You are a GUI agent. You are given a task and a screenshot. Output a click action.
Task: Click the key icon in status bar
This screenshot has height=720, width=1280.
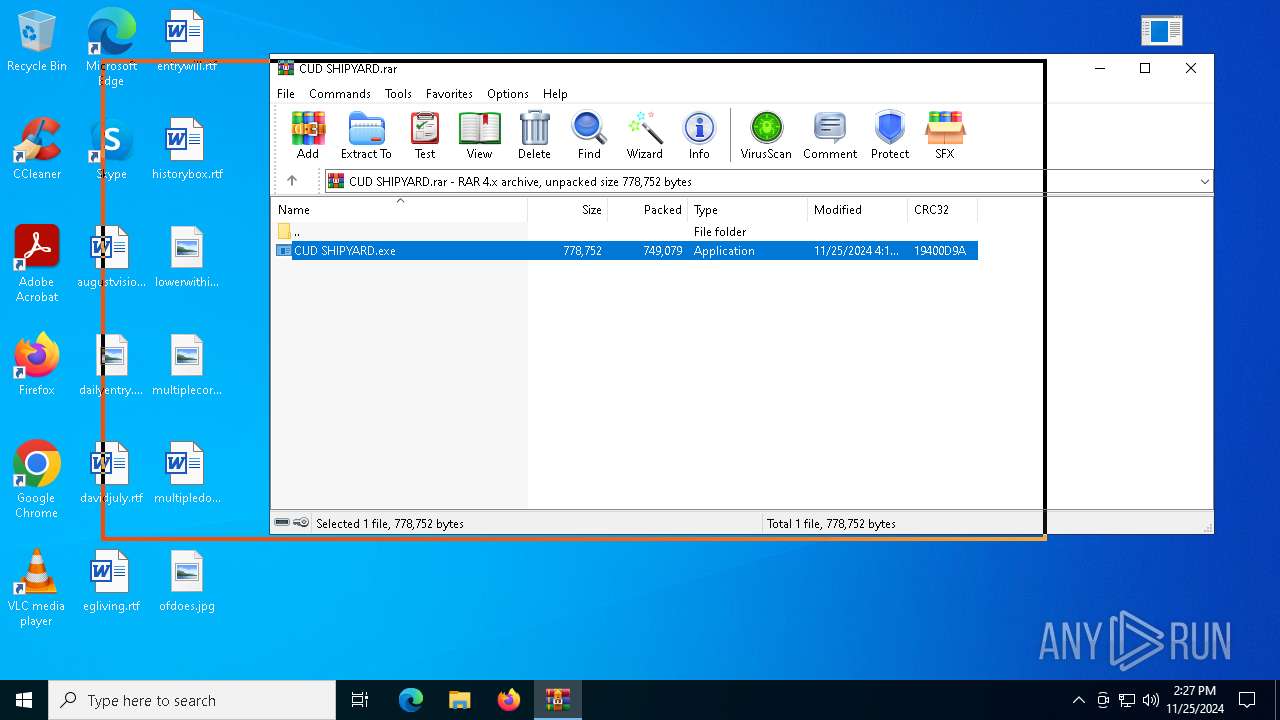(301, 522)
